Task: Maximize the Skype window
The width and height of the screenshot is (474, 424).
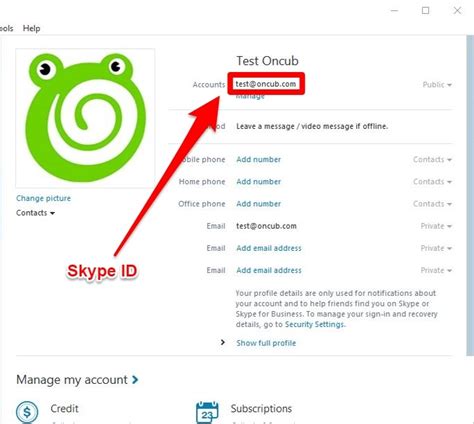Action: [x=426, y=11]
